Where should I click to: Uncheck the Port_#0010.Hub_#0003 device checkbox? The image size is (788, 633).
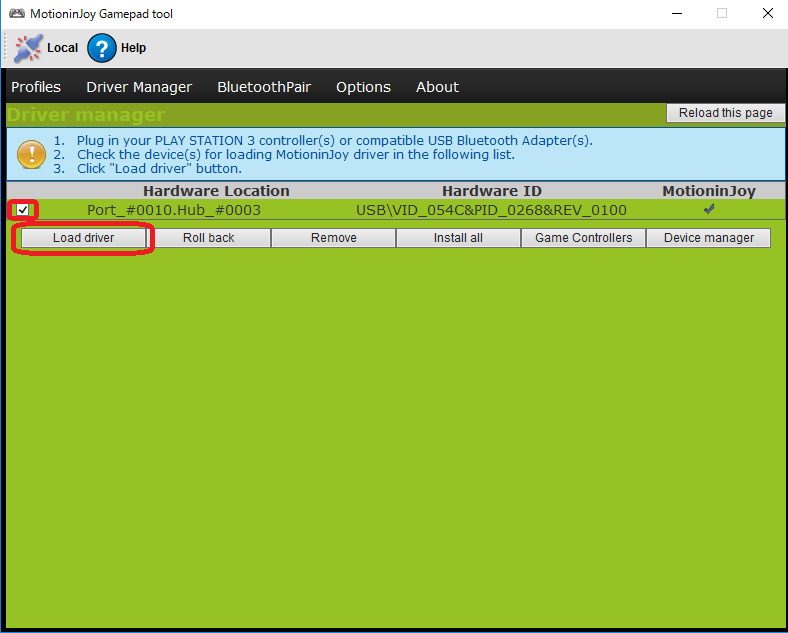point(22,209)
